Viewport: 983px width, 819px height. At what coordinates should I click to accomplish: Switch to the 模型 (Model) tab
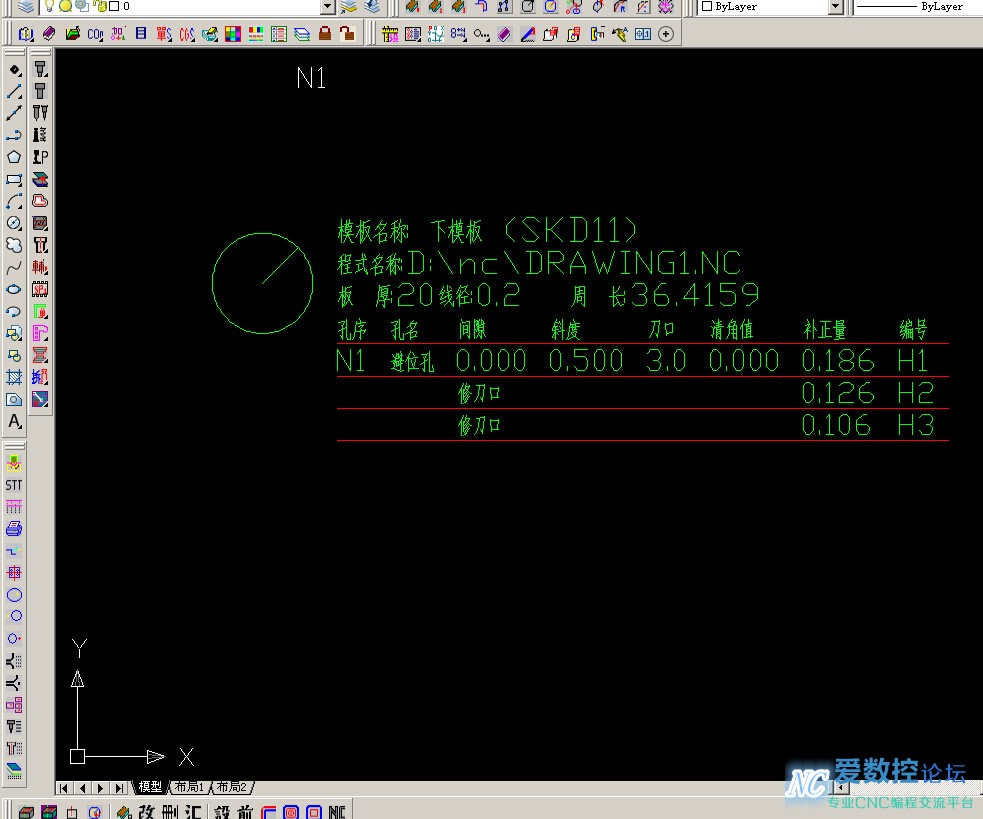(150, 787)
